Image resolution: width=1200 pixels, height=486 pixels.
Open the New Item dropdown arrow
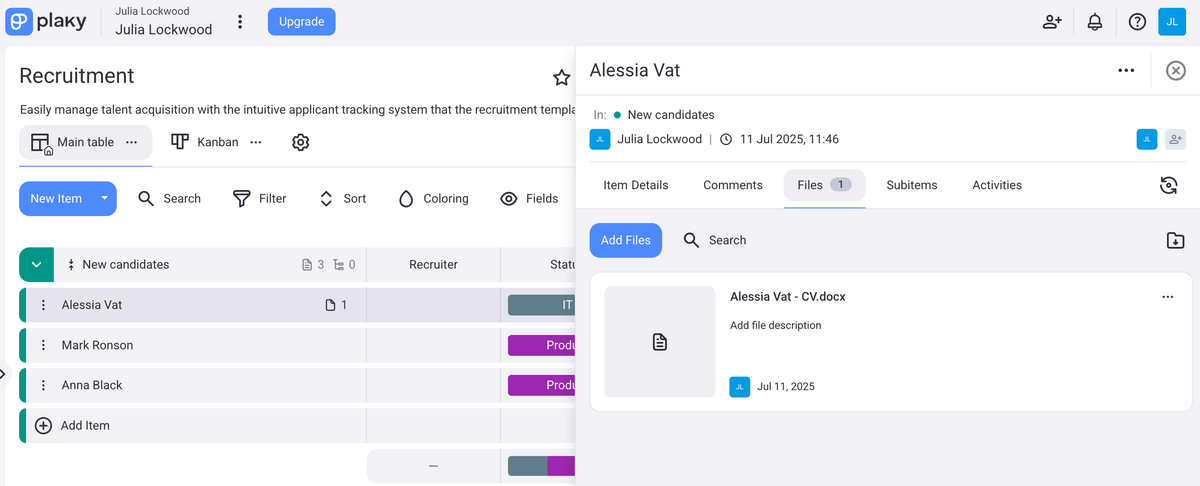[104, 199]
